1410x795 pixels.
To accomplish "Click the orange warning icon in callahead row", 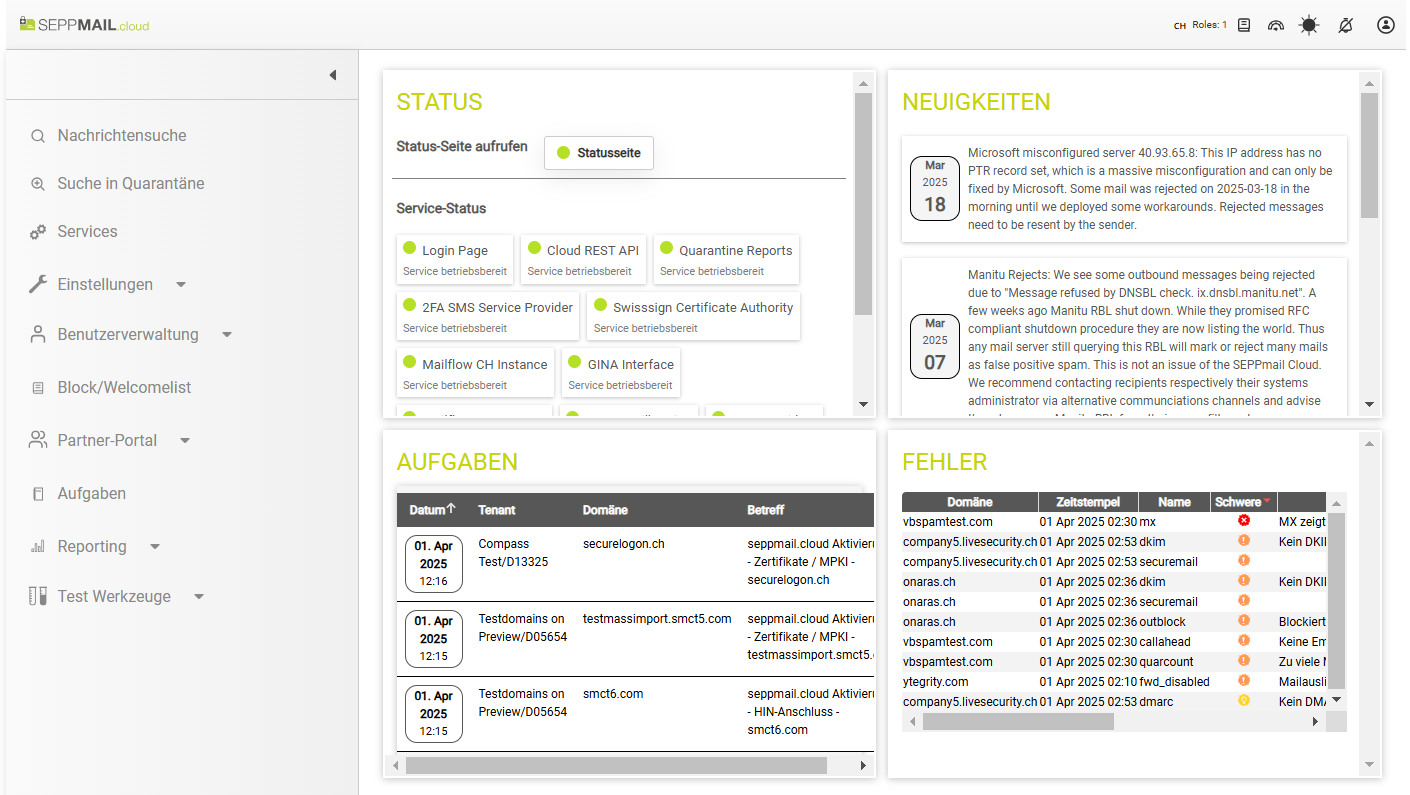I will (1244, 641).
